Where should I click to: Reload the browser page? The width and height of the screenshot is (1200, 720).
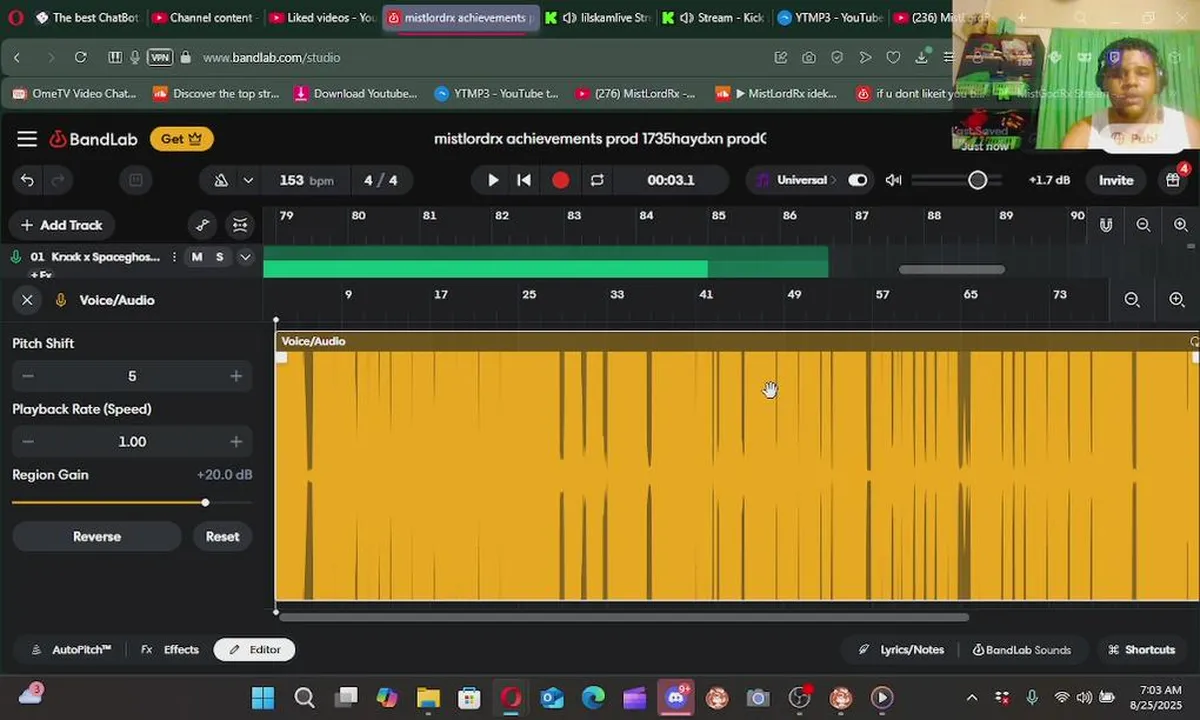click(x=81, y=58)
